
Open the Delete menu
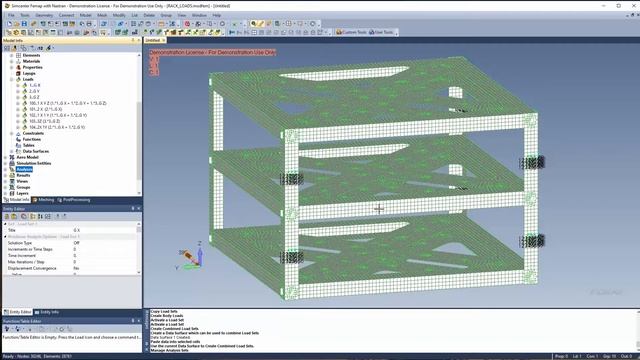149,15
